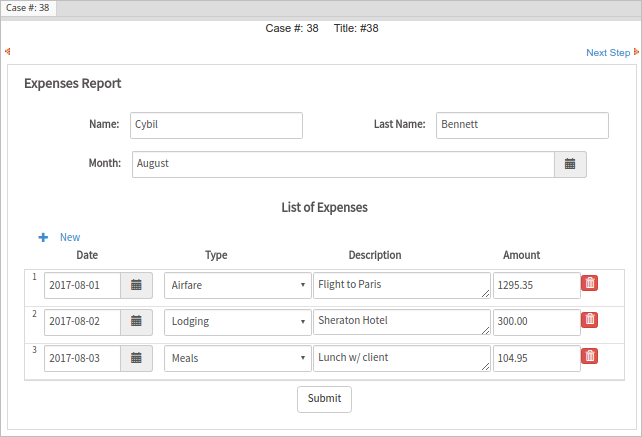
Task: Click the plus icon to add expense
Action: point(43,238)
